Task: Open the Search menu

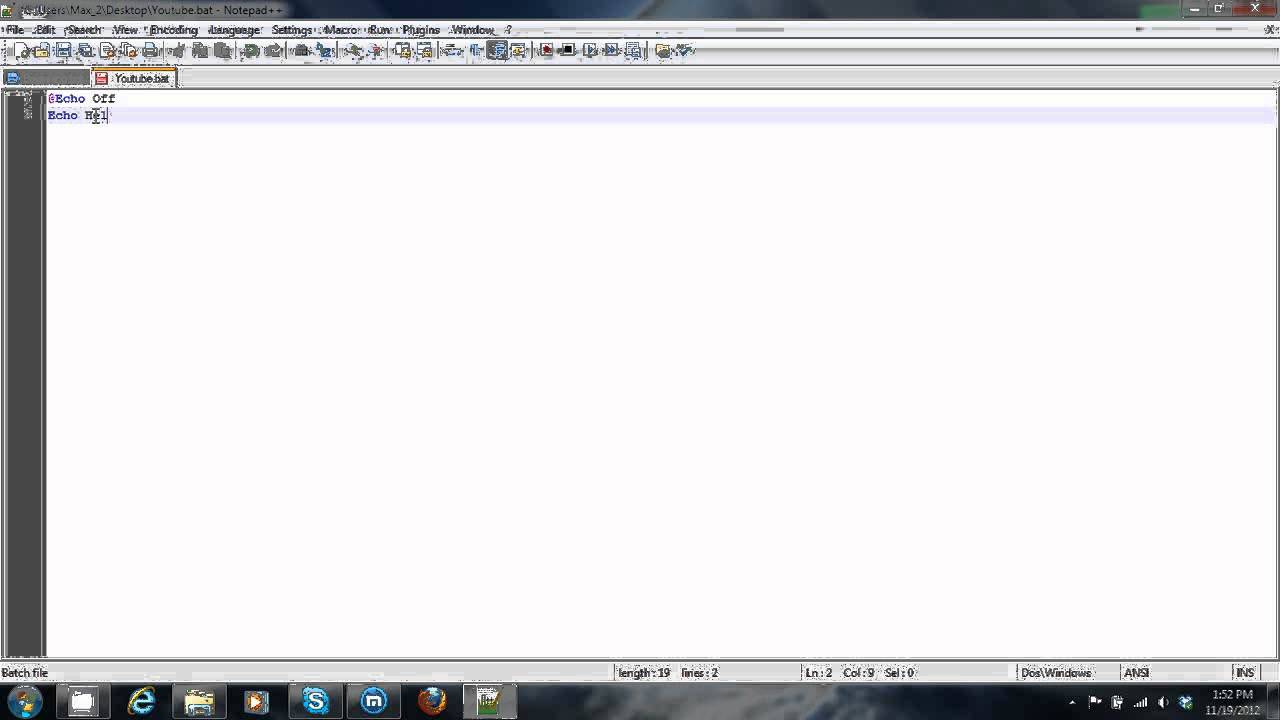Action: point(84,30)
